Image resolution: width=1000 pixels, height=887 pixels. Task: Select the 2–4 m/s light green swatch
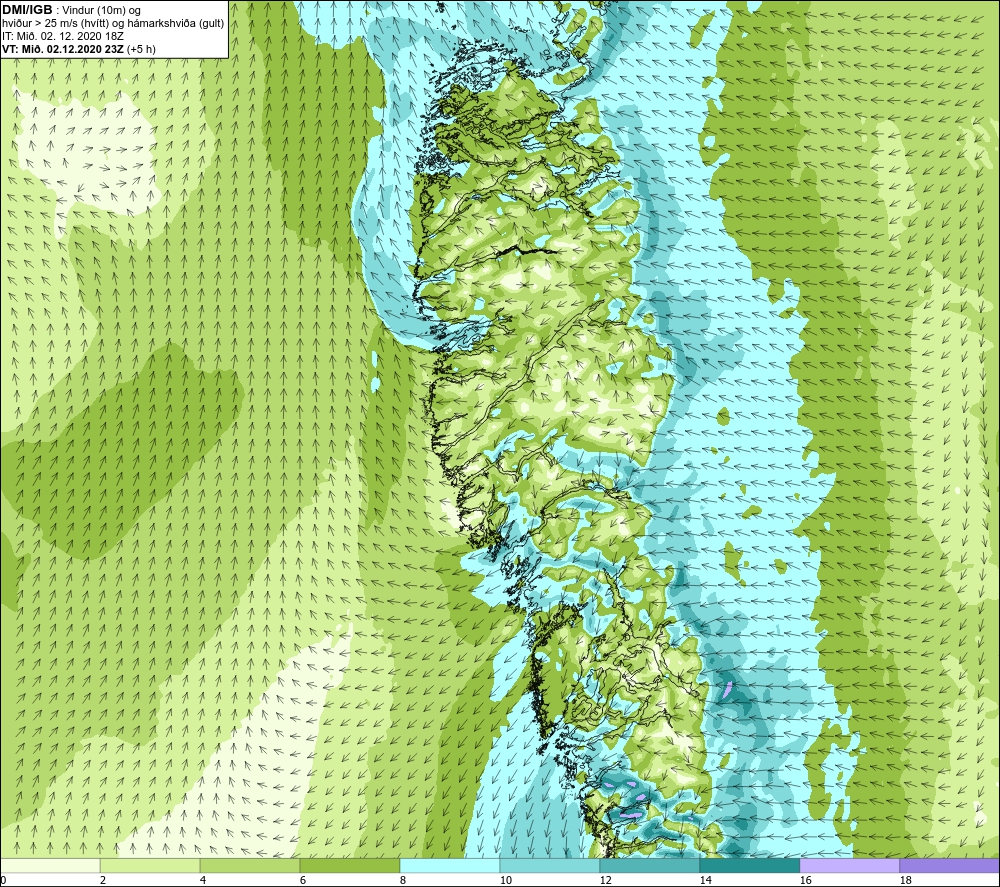[150, 866]
